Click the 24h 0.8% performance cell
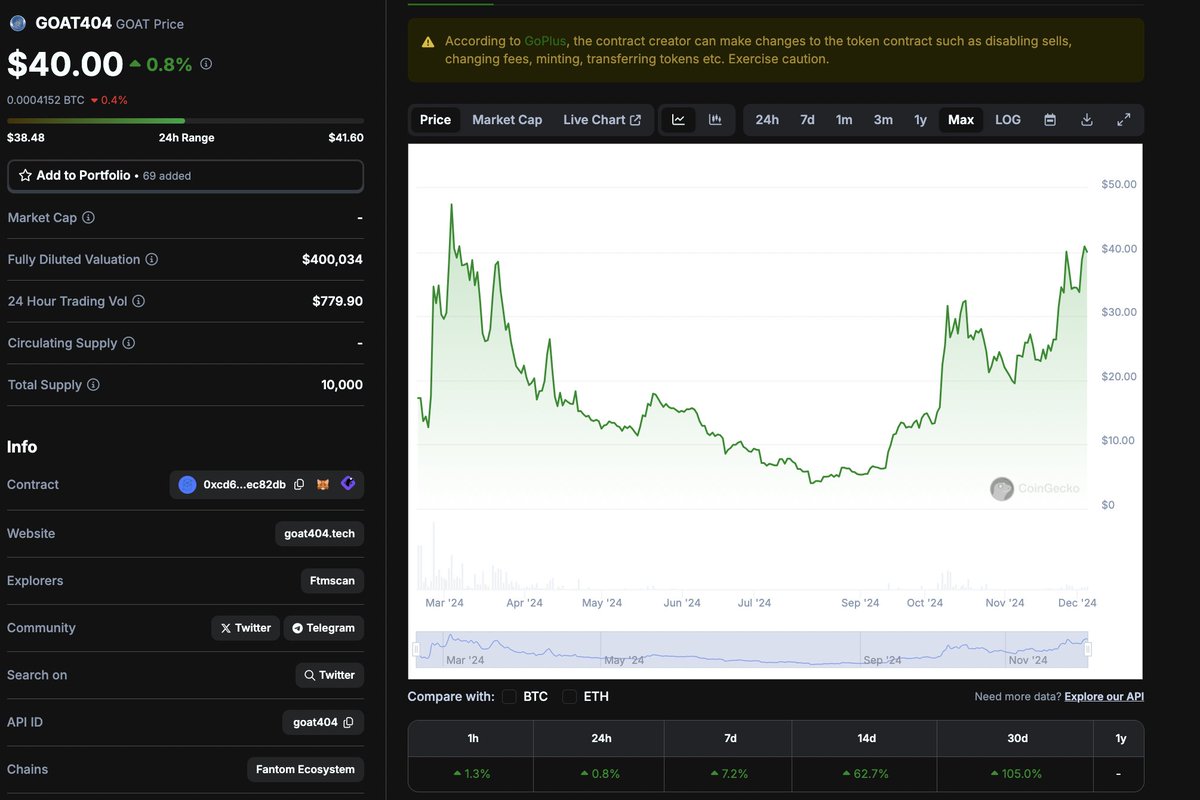Viewport: 1200px width, 800px height. [600, 774]
